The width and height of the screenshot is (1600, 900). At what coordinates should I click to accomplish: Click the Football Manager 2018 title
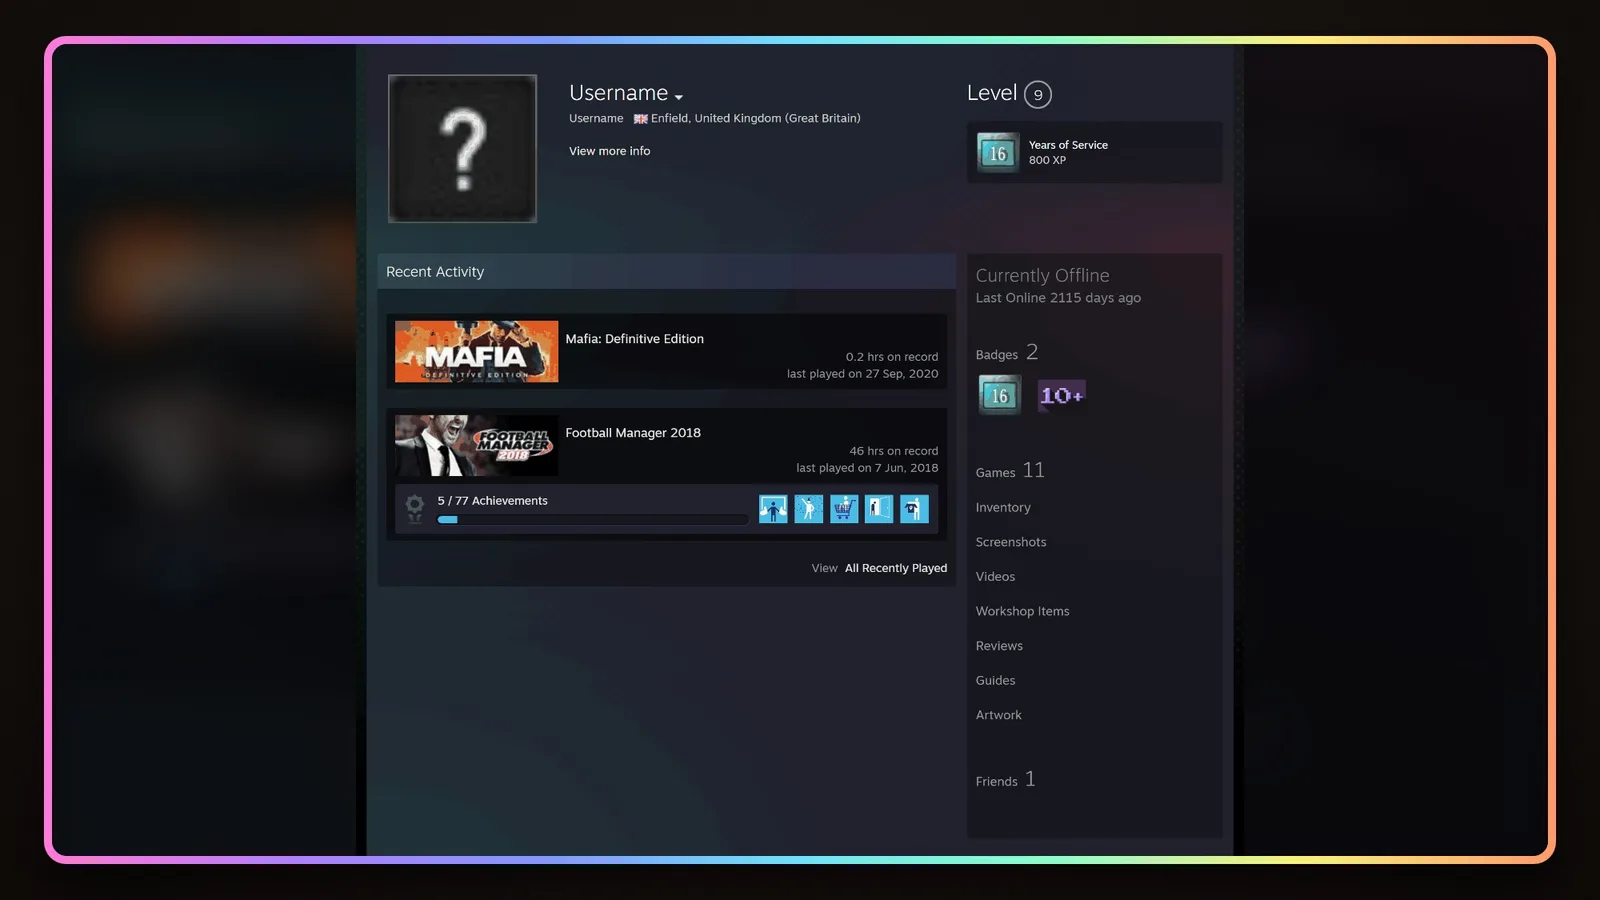(633, 433)
